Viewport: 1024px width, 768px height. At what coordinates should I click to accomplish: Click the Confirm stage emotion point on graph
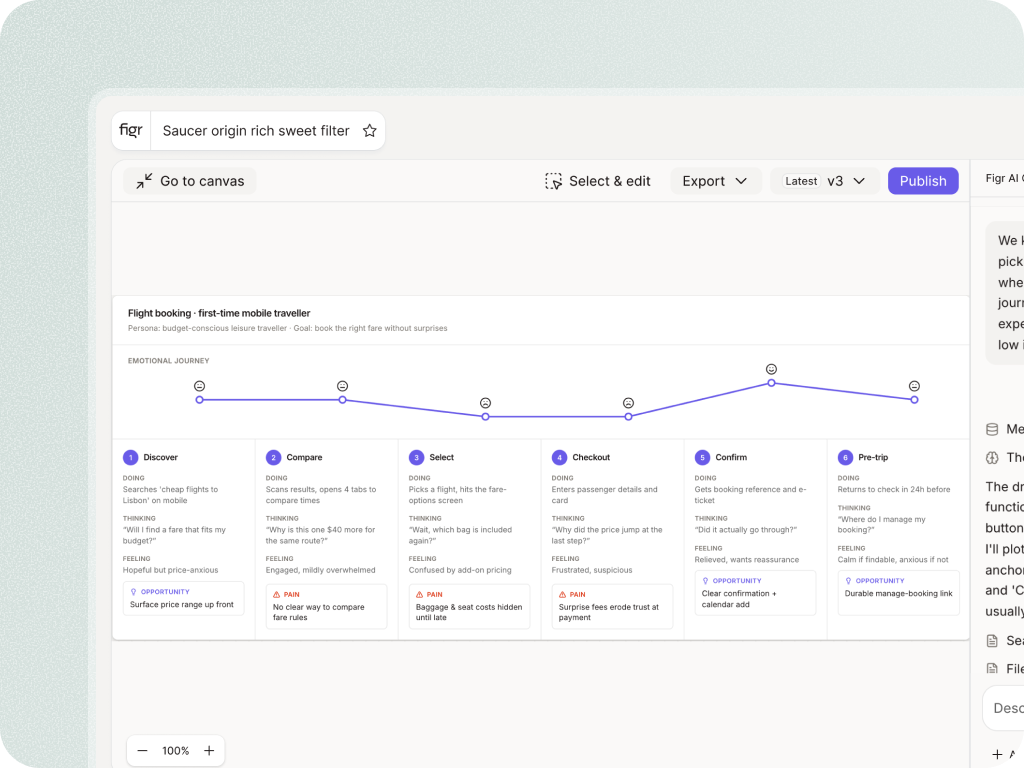click(x=771, y=383)
